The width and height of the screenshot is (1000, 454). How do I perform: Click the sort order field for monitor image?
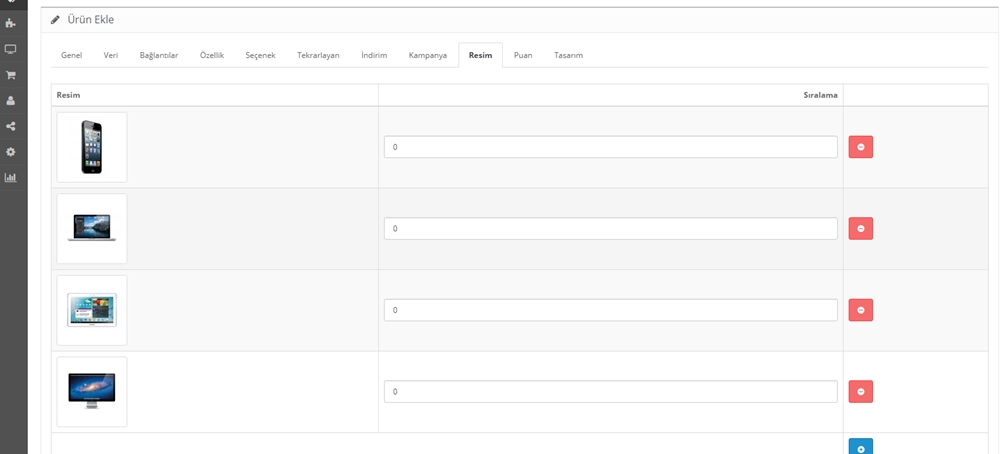(610, 392)
